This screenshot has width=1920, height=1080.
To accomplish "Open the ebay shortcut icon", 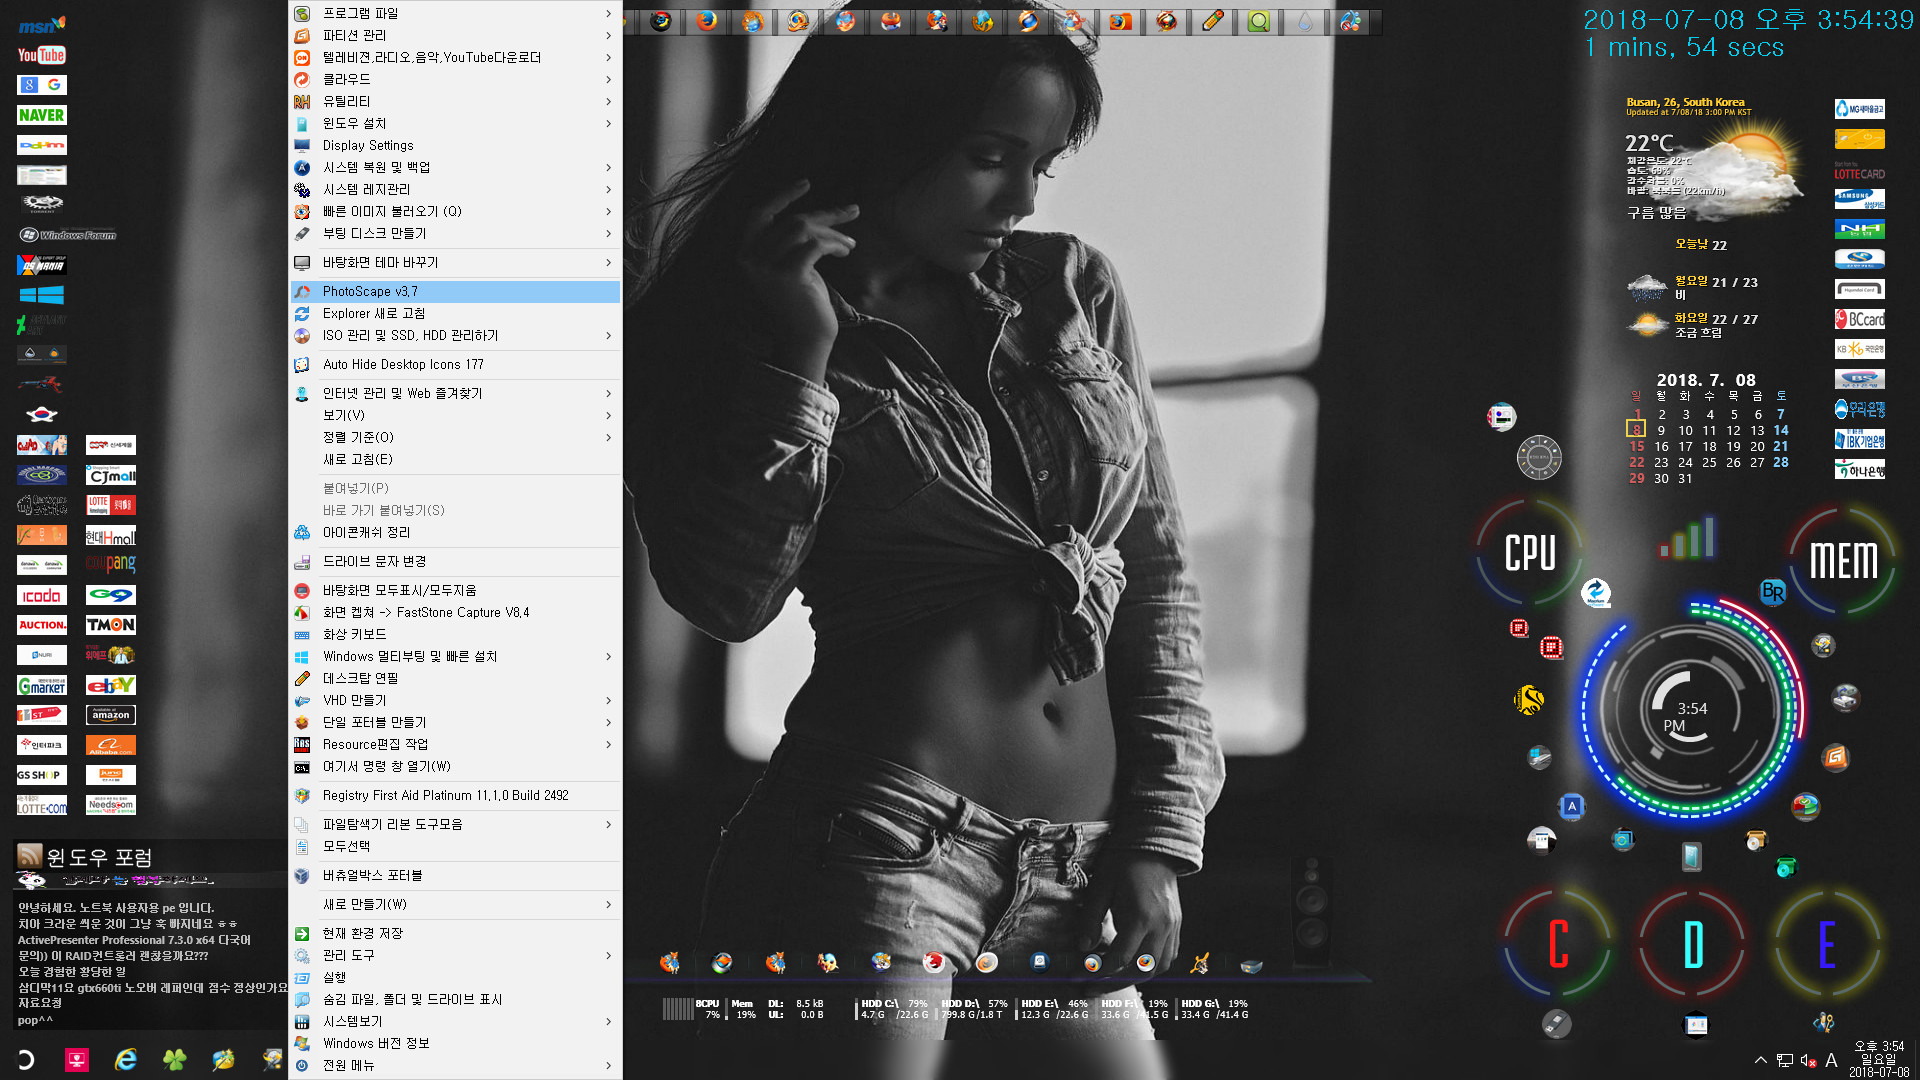I will [x=110, y=685].
